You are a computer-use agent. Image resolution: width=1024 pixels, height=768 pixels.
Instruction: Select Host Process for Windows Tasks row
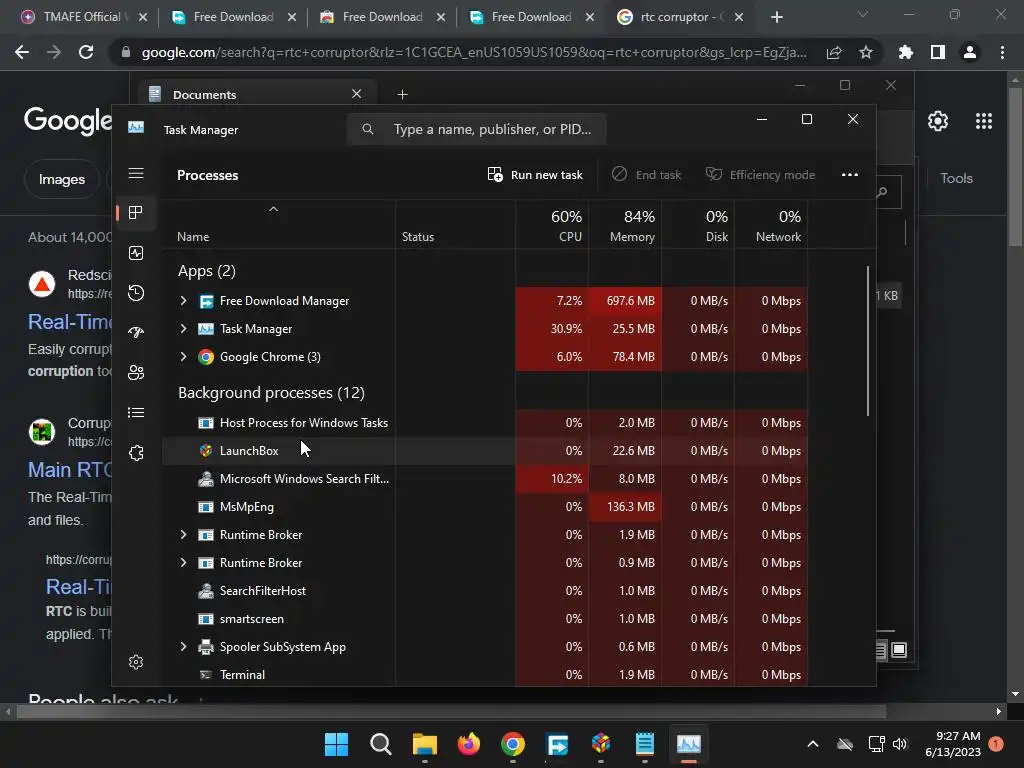[x=485, y=423]
